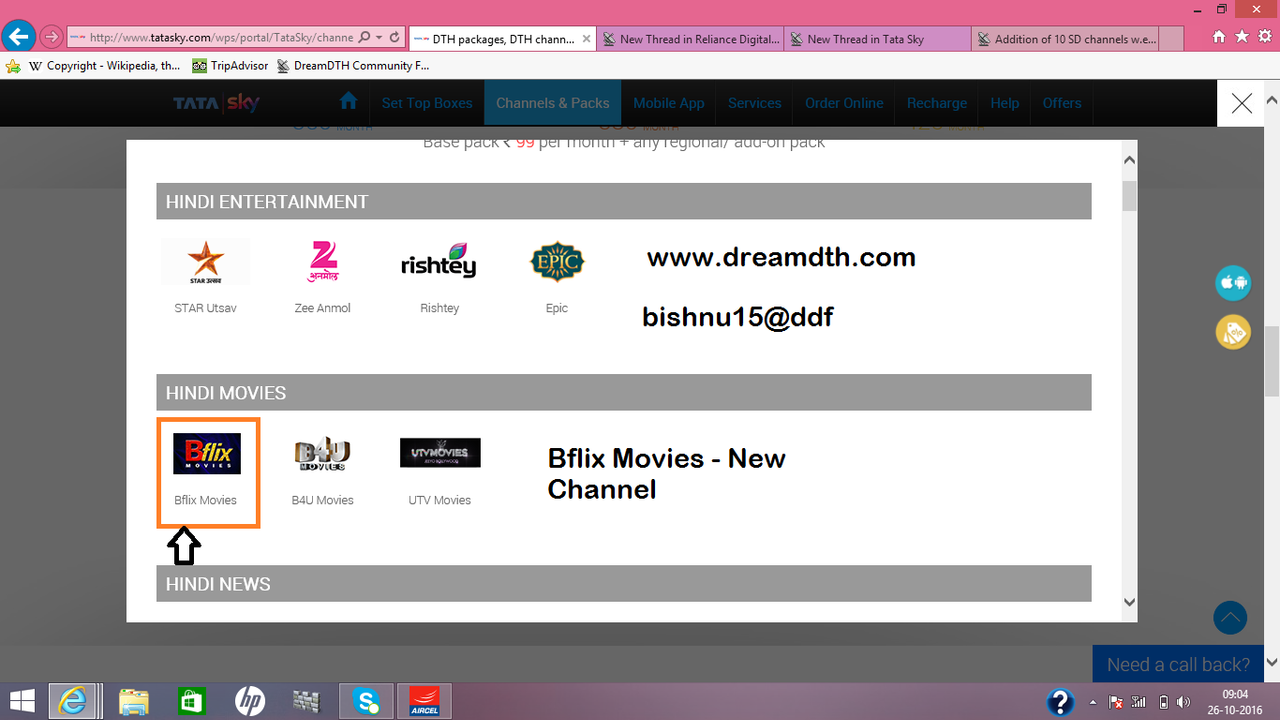Open browser Tools gear icon
1280x720 pixels.
[x=1265, y=36]
